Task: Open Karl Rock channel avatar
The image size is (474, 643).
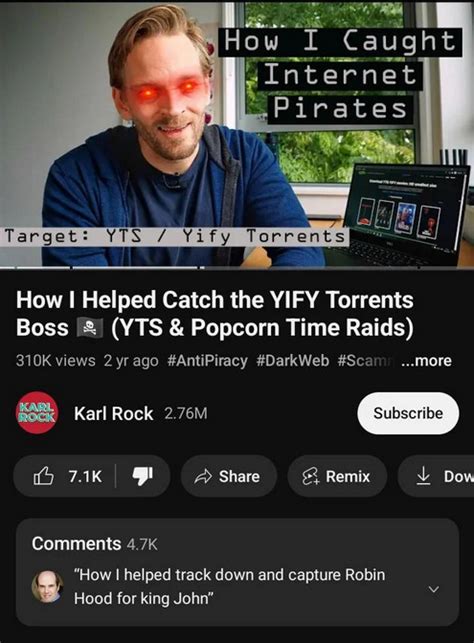Action: [x=36, y=413]
